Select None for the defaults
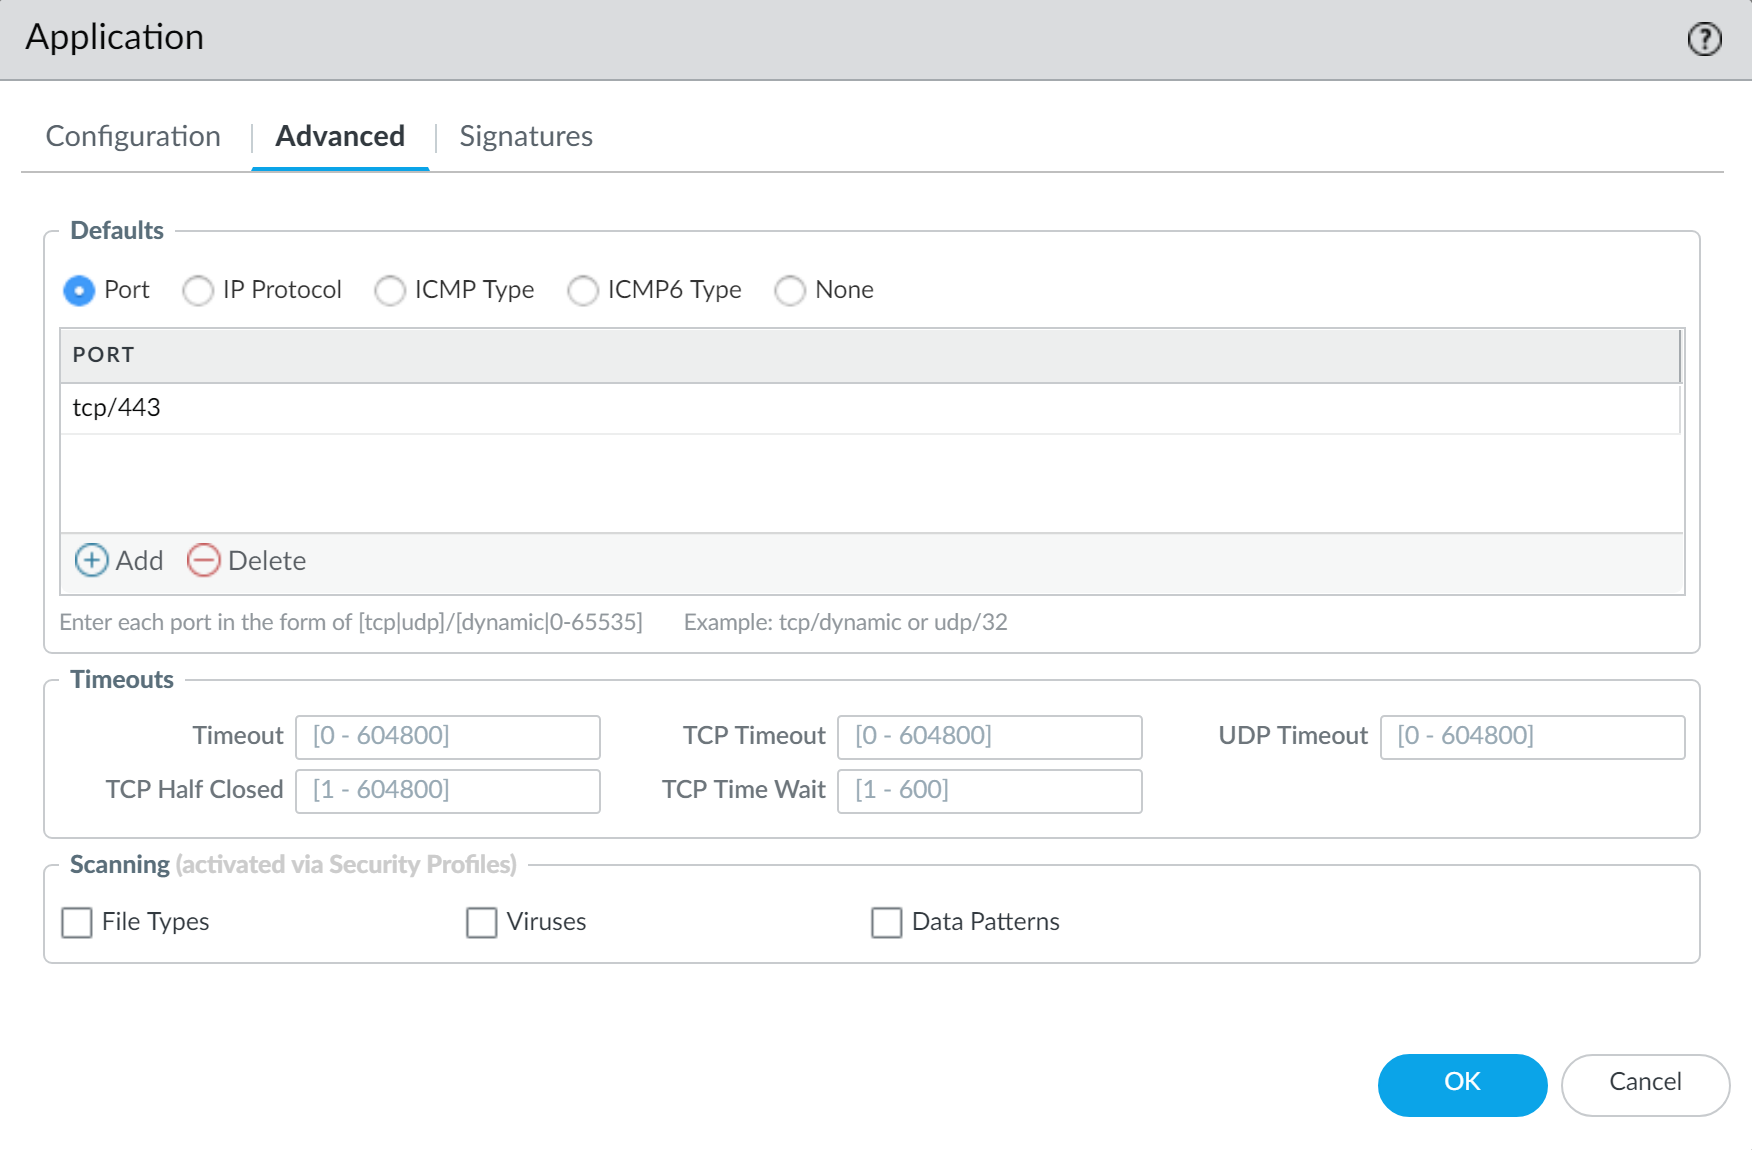The width and height of the screenshot is (1752, 1150). click(790, 290)
